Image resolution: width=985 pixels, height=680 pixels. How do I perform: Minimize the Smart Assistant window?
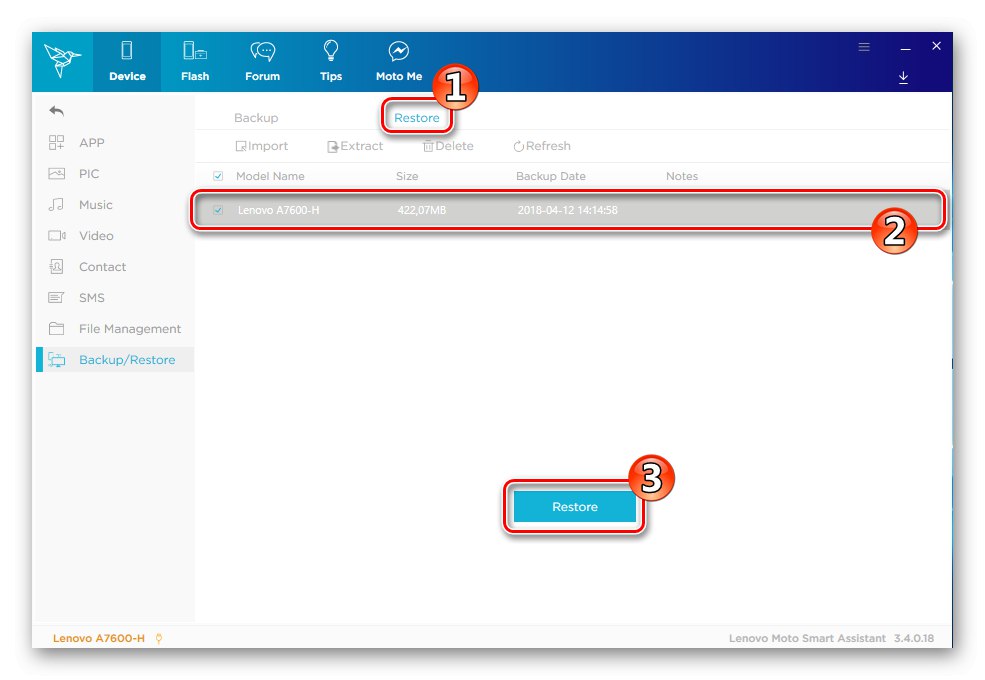click(x=905, y=48)
